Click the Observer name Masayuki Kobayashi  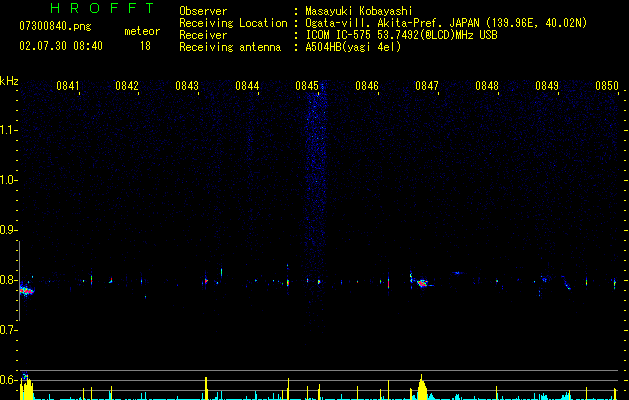359,11
